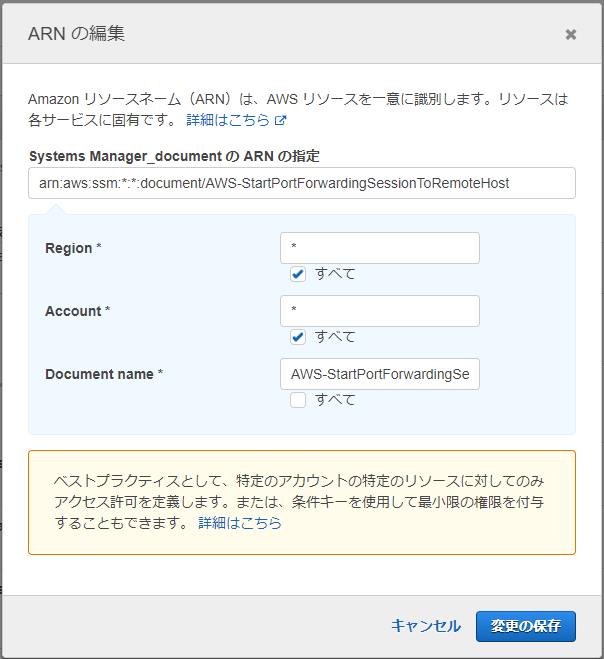
Task: Open 詳細はこちら link in the description
Action: [x=228, y=120]
